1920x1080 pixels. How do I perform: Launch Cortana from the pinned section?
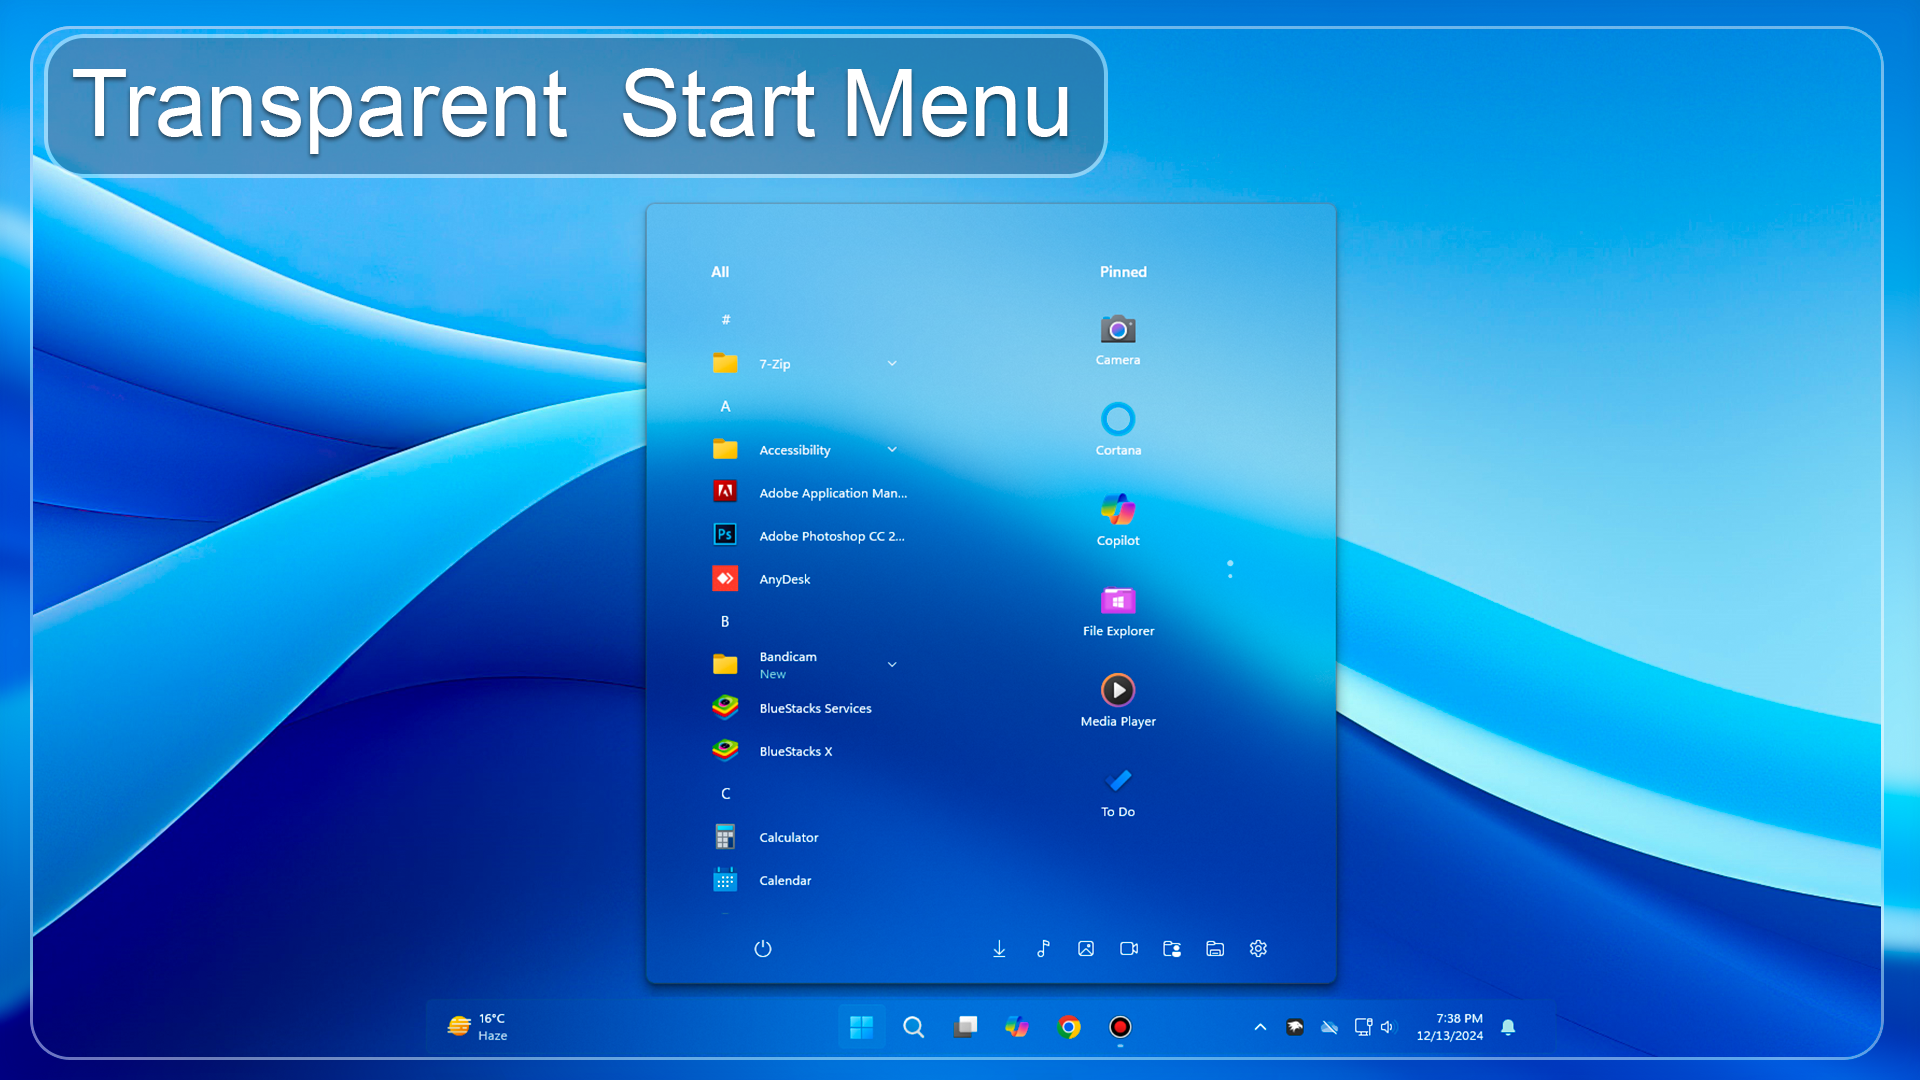[x=1117, y=418]
